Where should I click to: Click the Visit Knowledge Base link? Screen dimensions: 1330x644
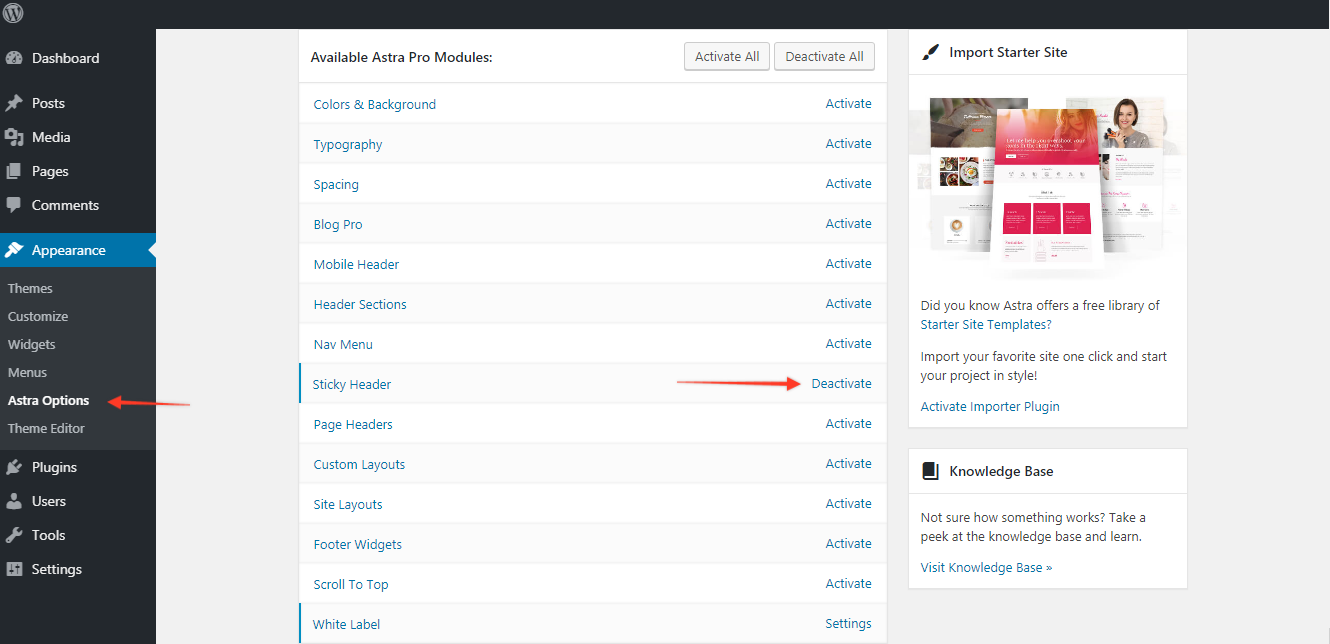986,568
